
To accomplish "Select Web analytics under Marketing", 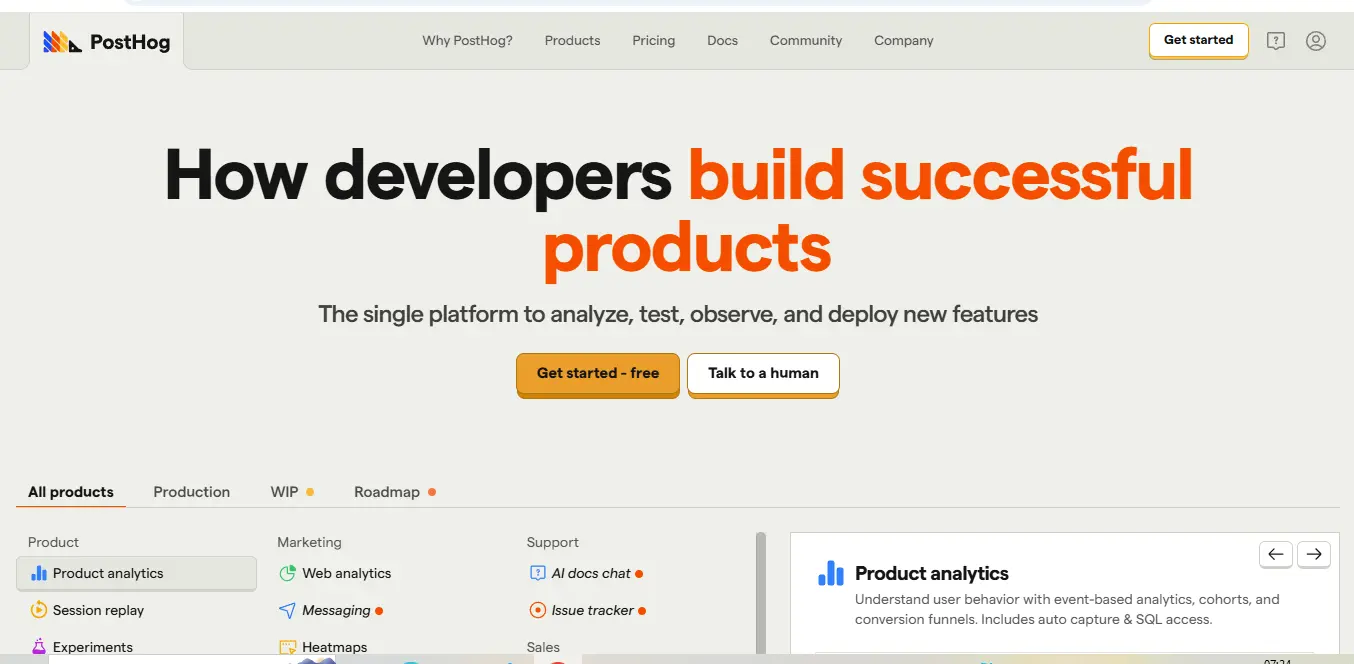I will (347, 573).
